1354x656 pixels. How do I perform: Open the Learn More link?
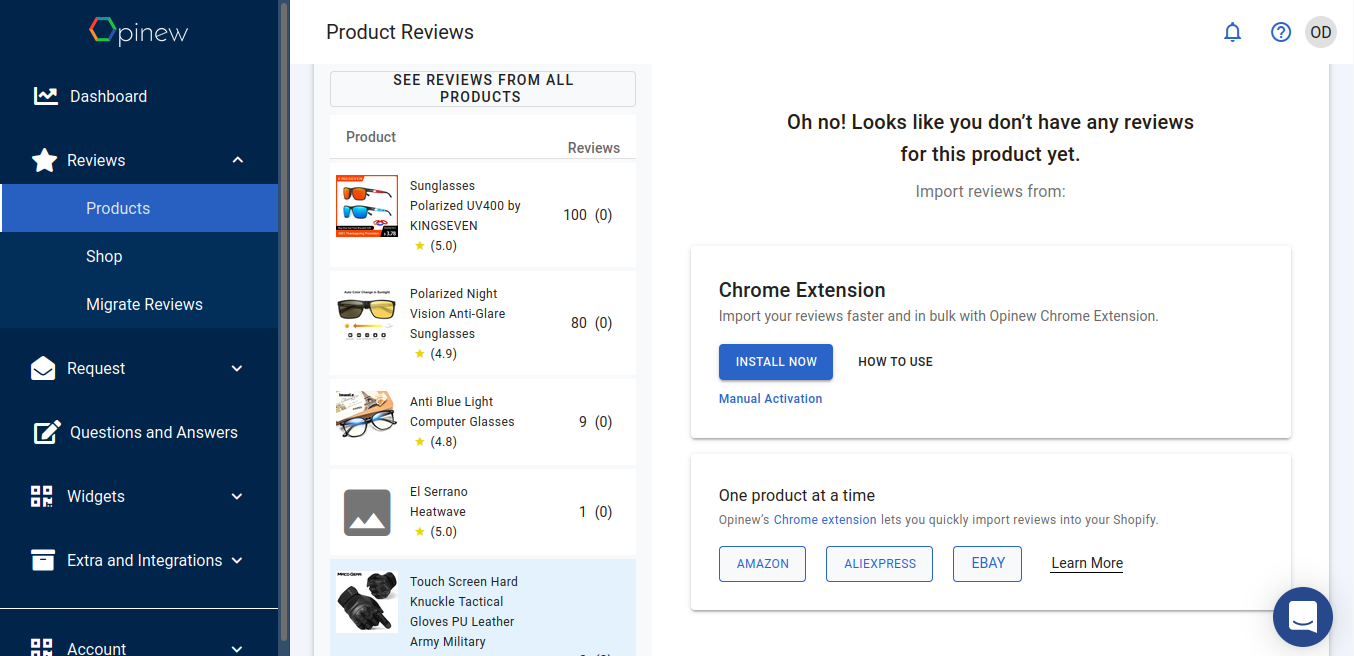(1087, 563)
